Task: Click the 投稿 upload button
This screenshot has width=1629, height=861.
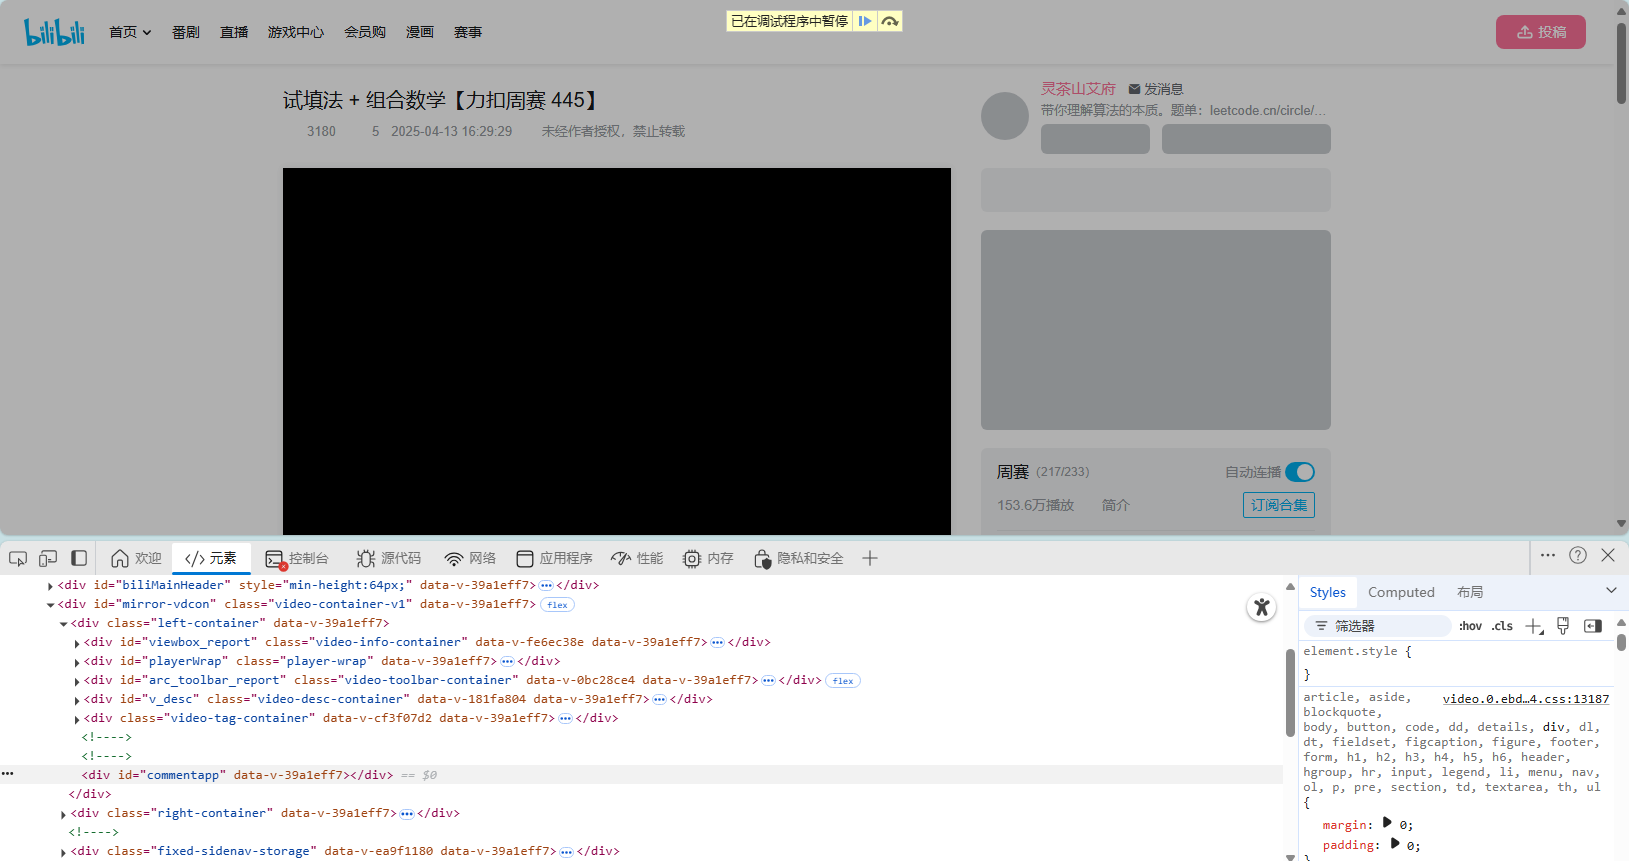Action: point(1541,32)
